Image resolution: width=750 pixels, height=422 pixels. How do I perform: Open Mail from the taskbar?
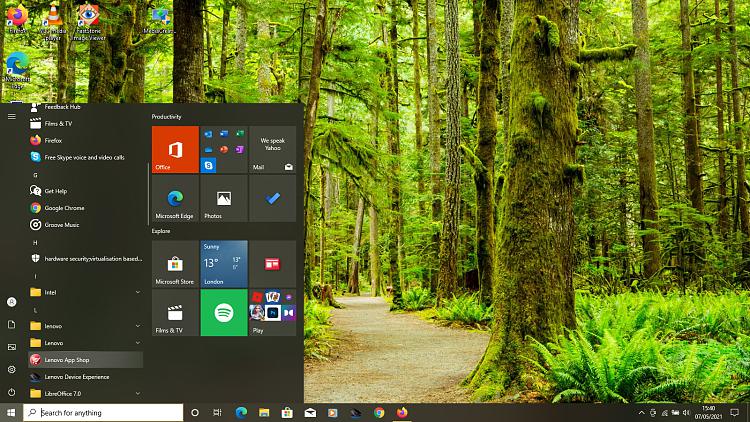[x=310, y=412]
